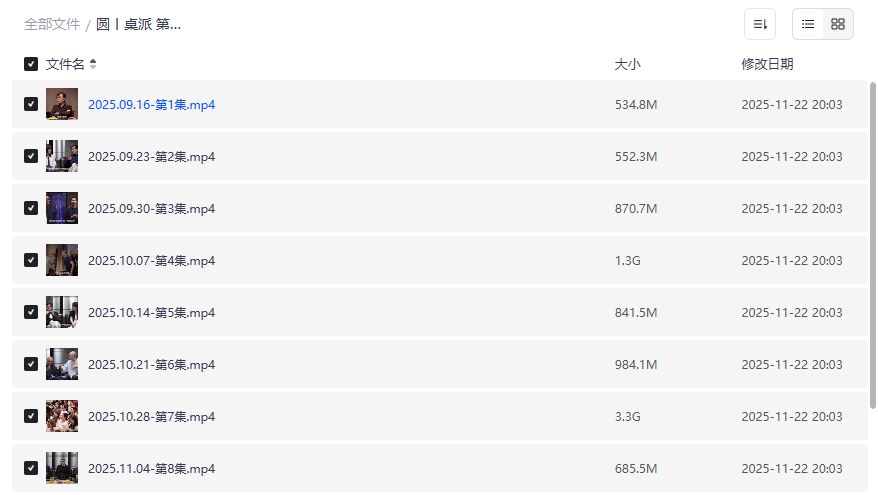Open the 2025.09.16-第1集.mp4 file link
Image resolution: width=878 pixels, height=495 pixels.
pos(151,104)
